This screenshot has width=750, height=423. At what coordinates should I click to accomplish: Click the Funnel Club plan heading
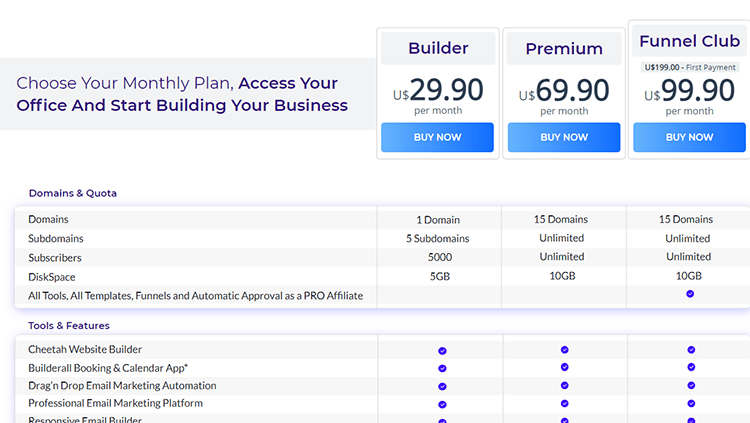689,41
